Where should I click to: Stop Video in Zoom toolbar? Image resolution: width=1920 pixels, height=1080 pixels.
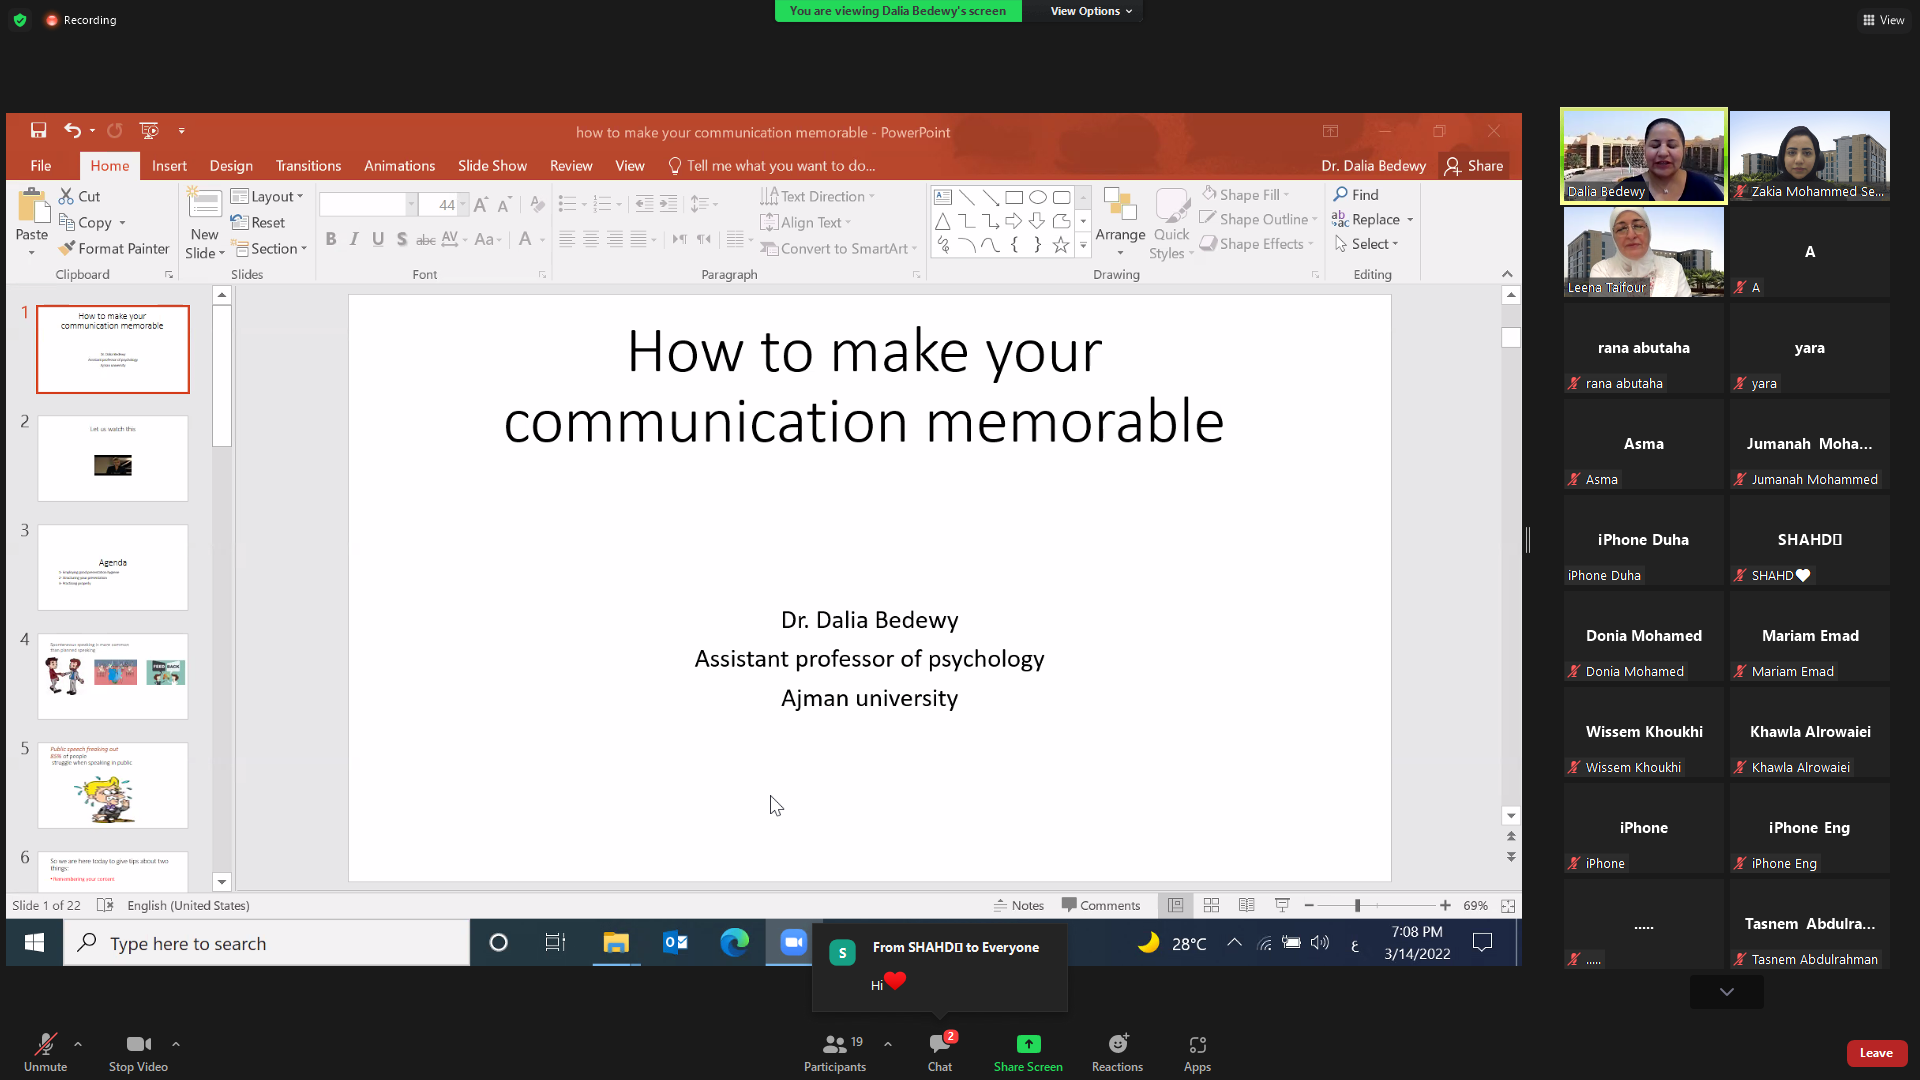[x=138, y=1044]
